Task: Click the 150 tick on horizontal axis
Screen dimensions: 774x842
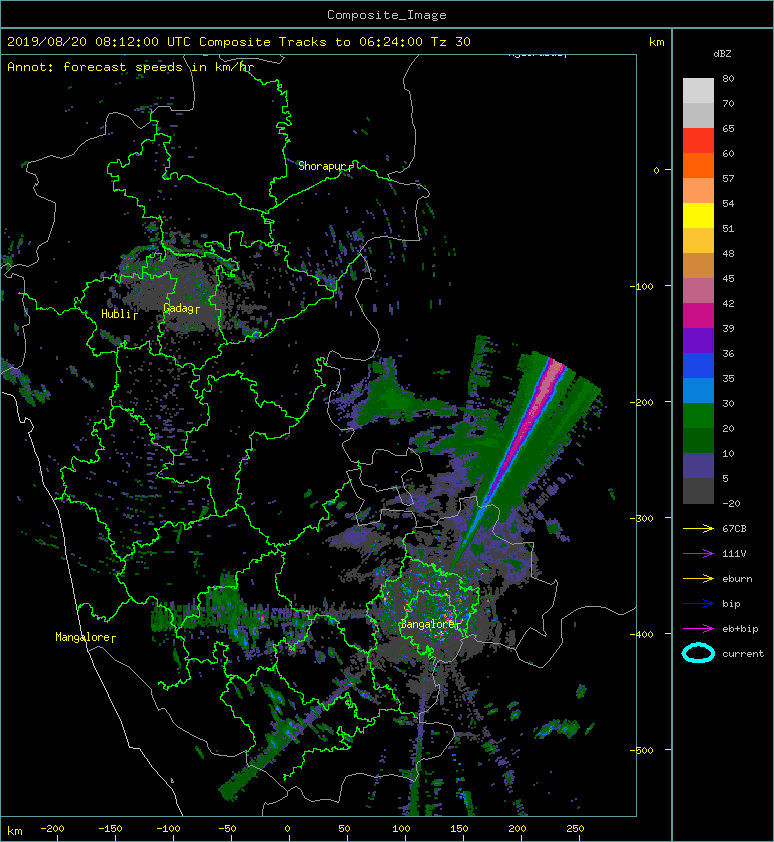Action: pyautogui.click(x=459, y=829)
